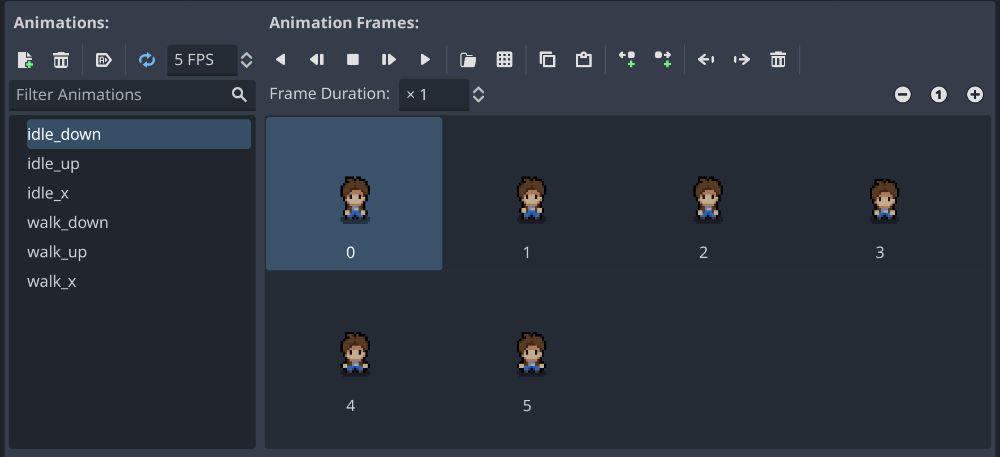Toggle animation looping
Viewport: 1000px width, 457px height.
pos(147,60)
